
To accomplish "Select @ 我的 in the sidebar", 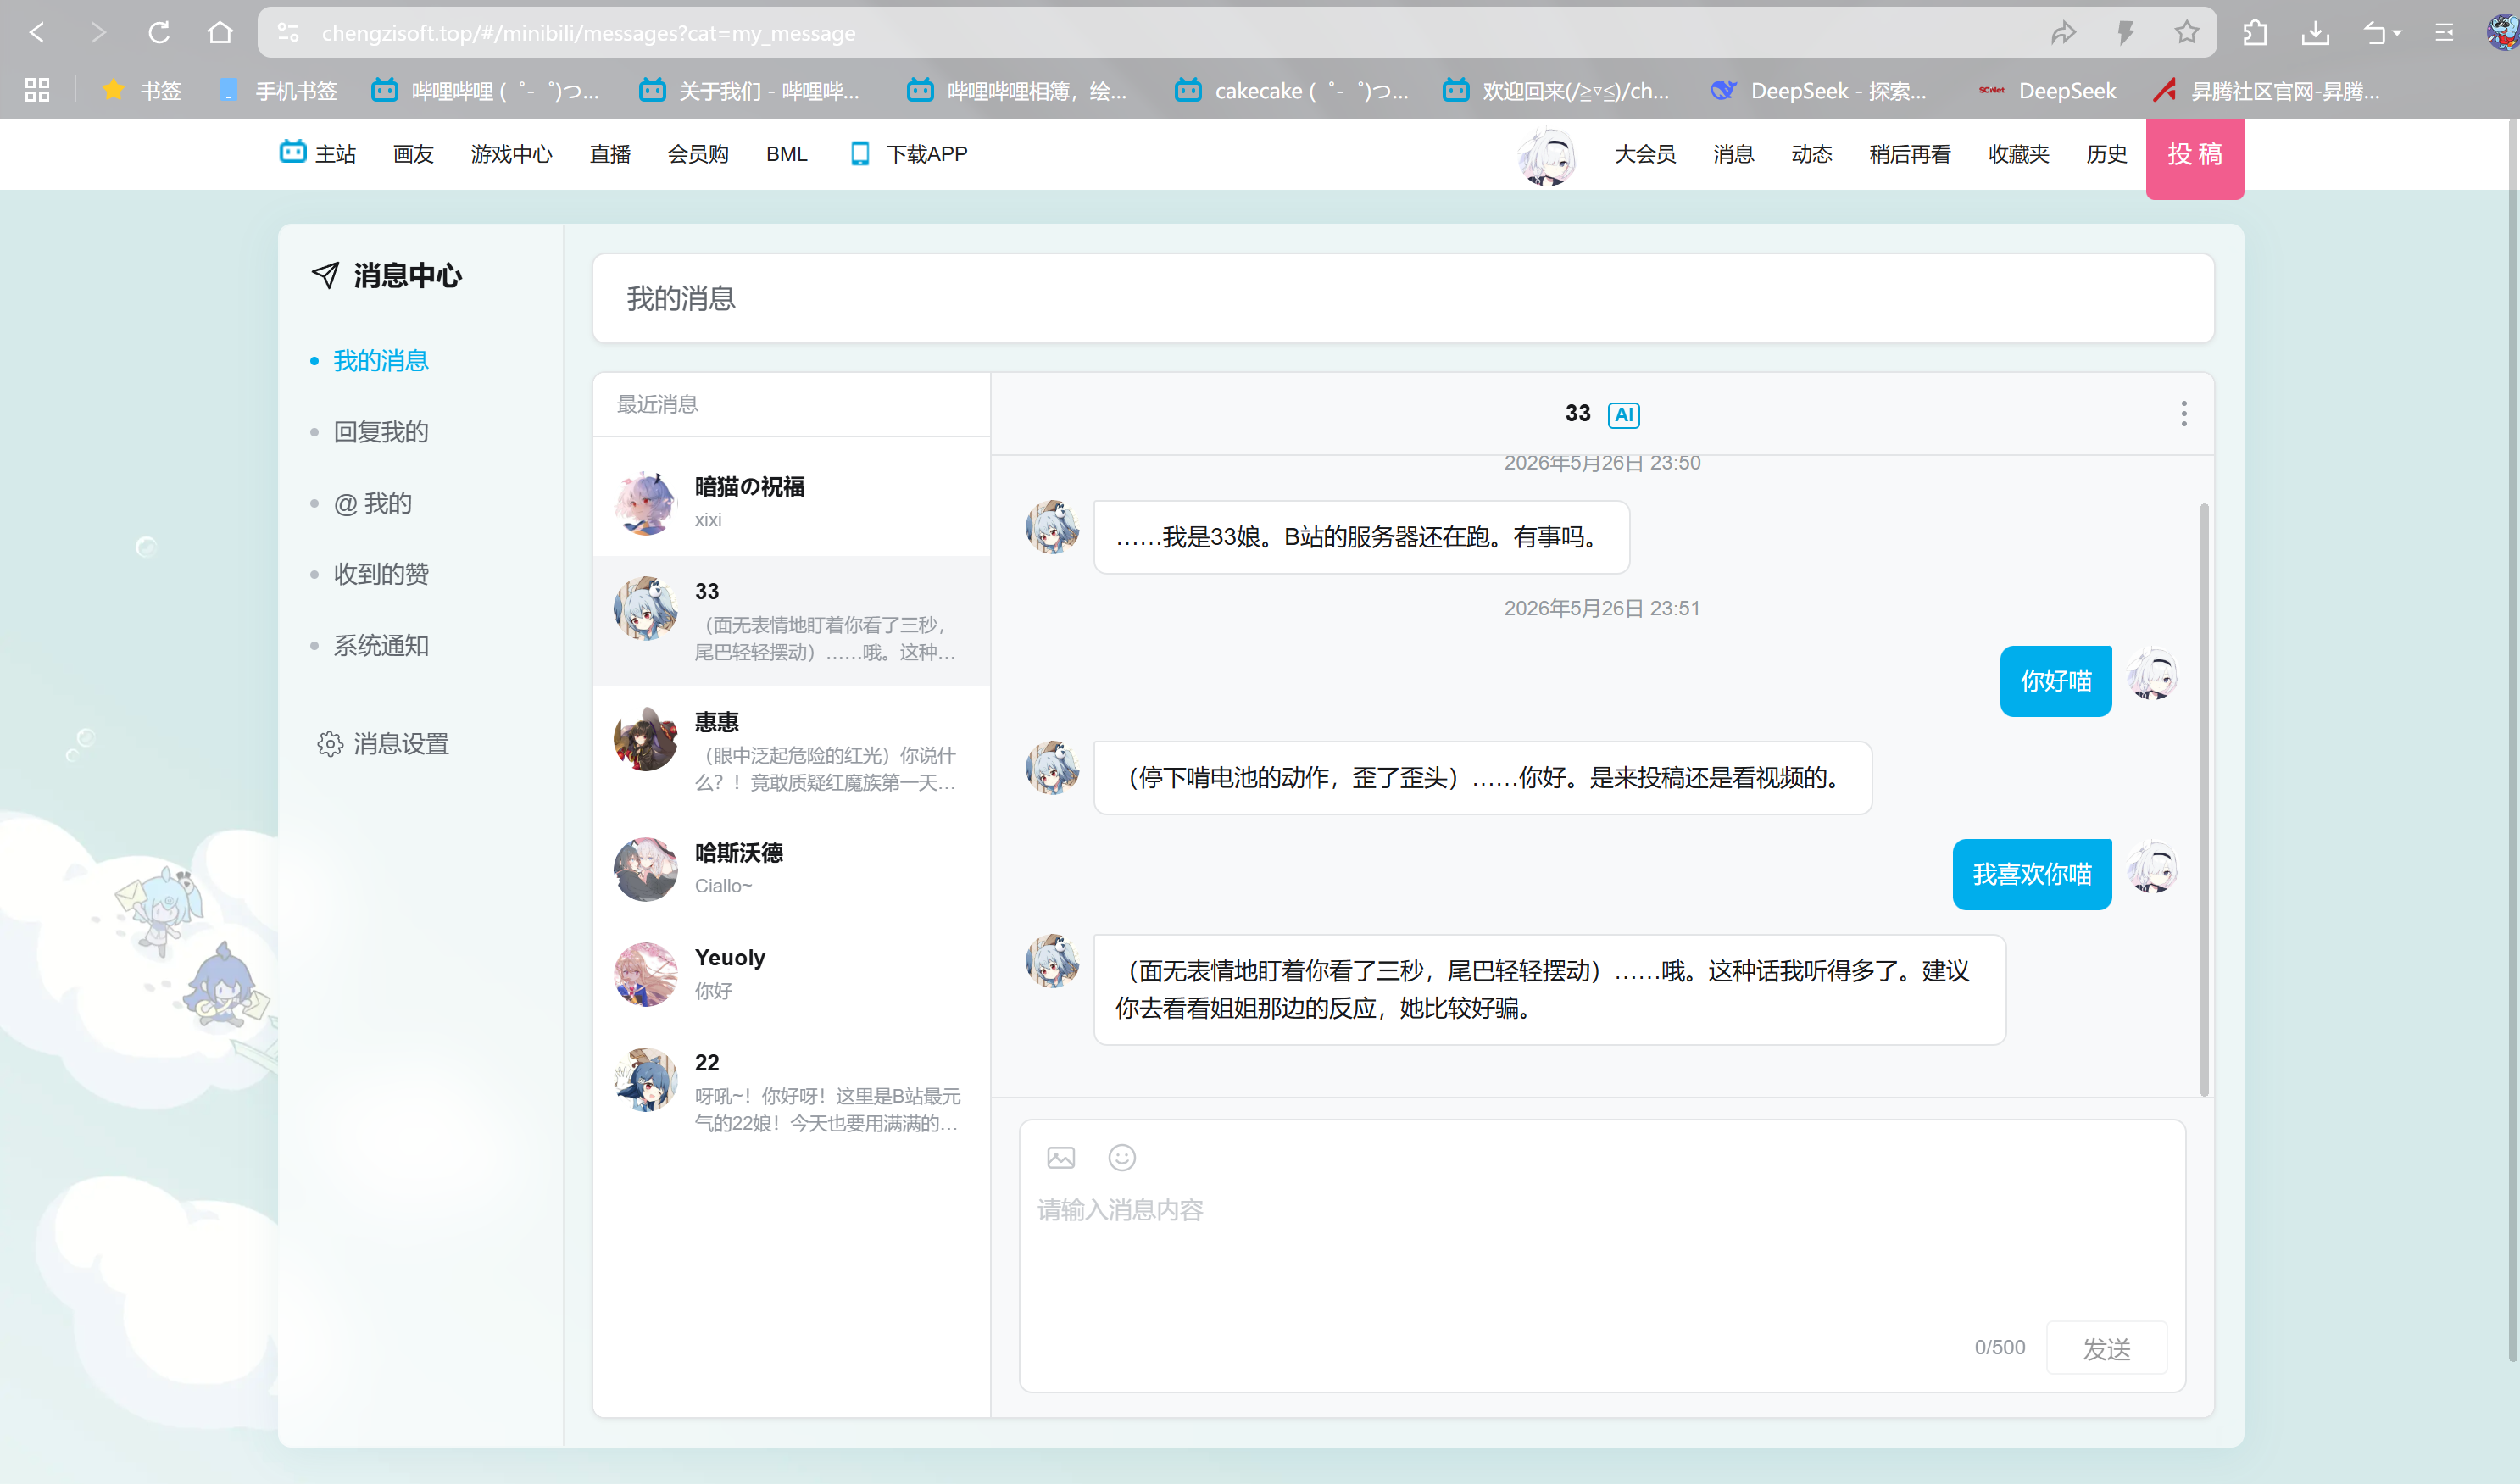I will [373, 503].
